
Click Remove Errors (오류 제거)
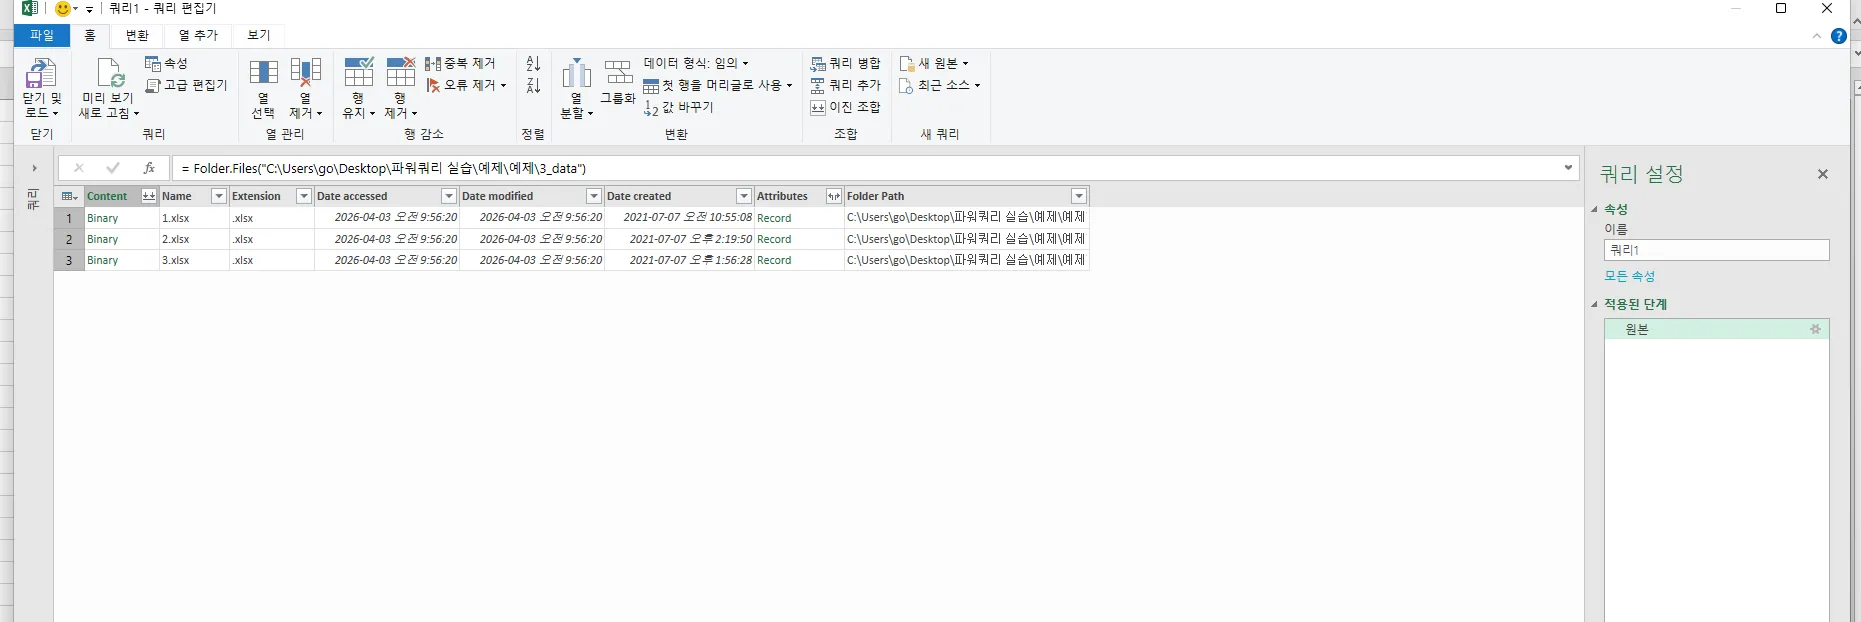(x=466, y=85)
